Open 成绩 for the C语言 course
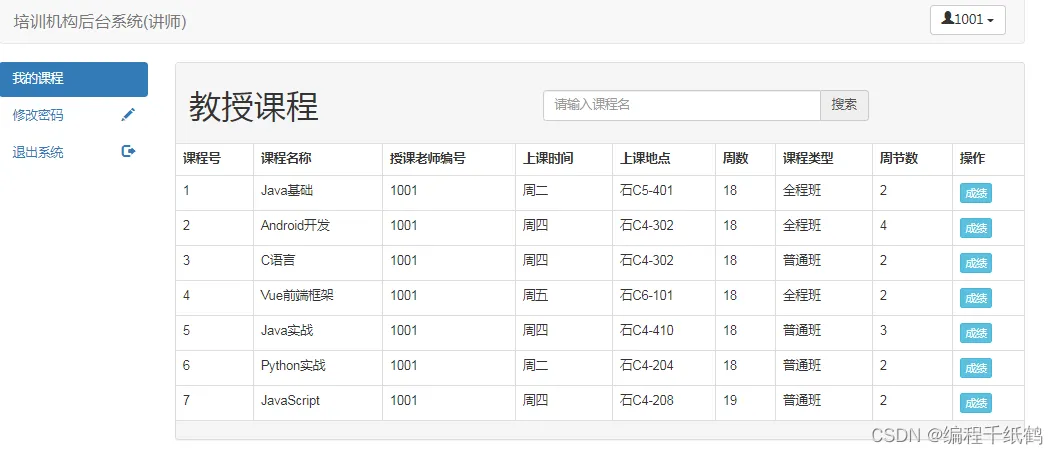 (976, 263)
